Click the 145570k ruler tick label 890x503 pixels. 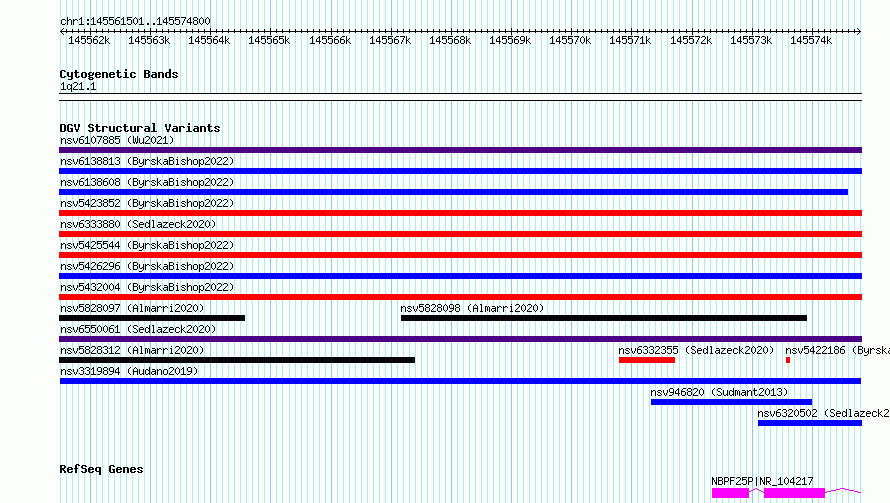point(570,41)
